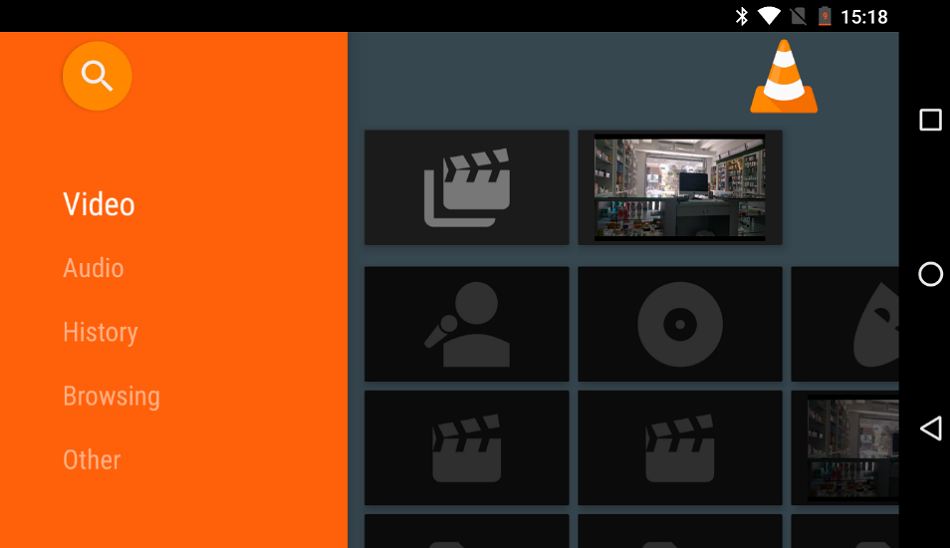Open the dimmed shop video thumbnail in History row
Viewport: 950px width, 548px height.
pyautogui.click(x=845, y=447)
